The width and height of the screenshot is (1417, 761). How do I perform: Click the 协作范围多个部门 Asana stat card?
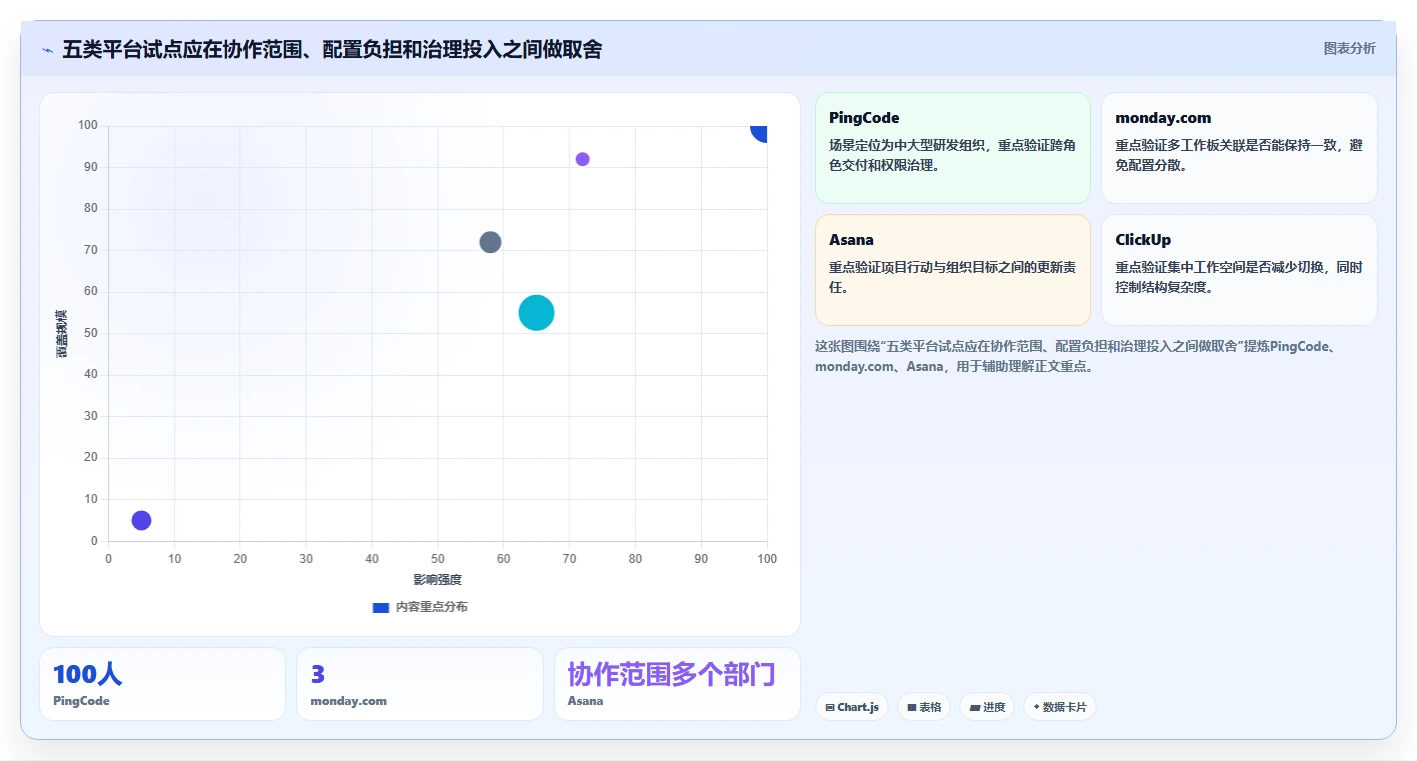[677, 684]
